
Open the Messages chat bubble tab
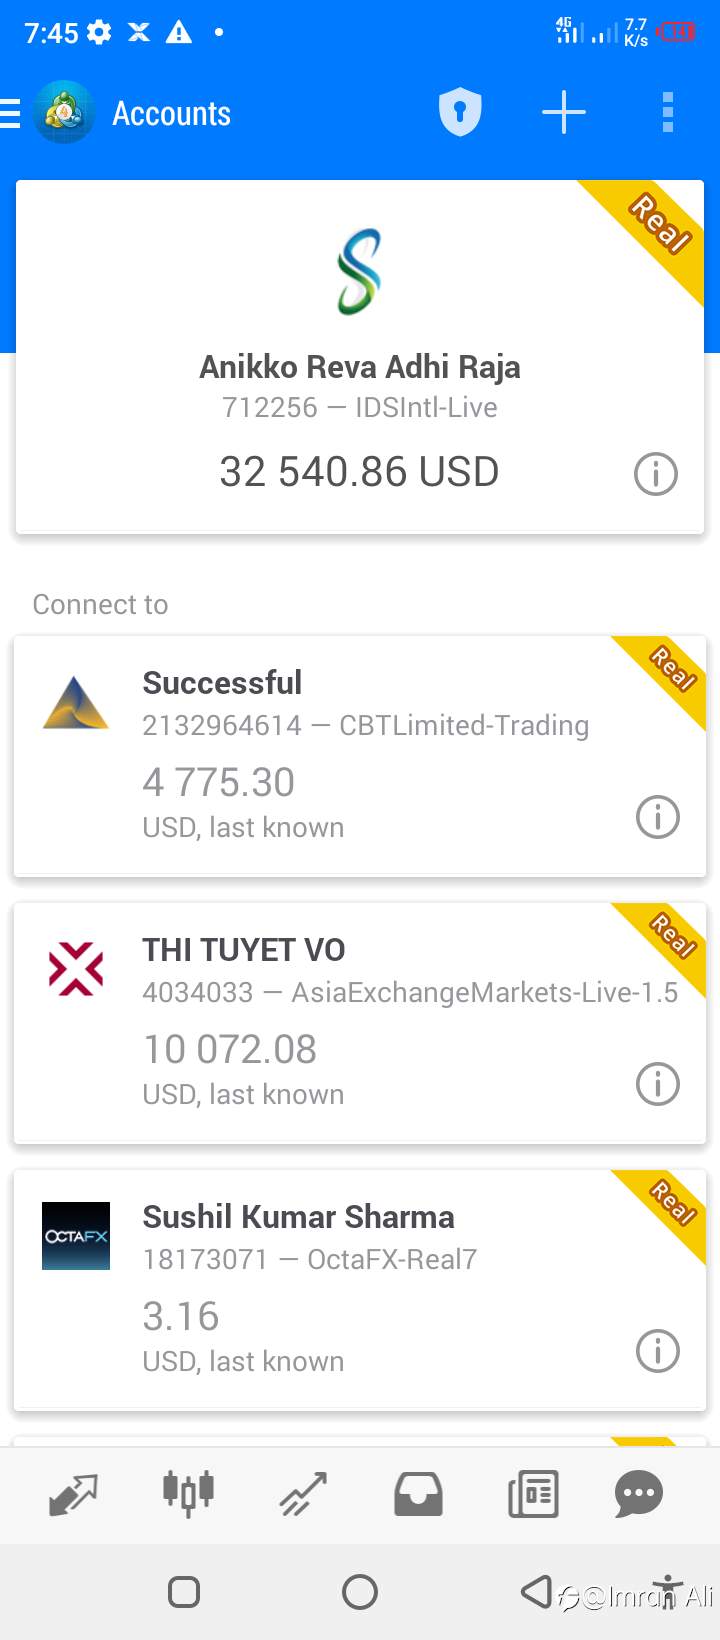point(639,1495)
